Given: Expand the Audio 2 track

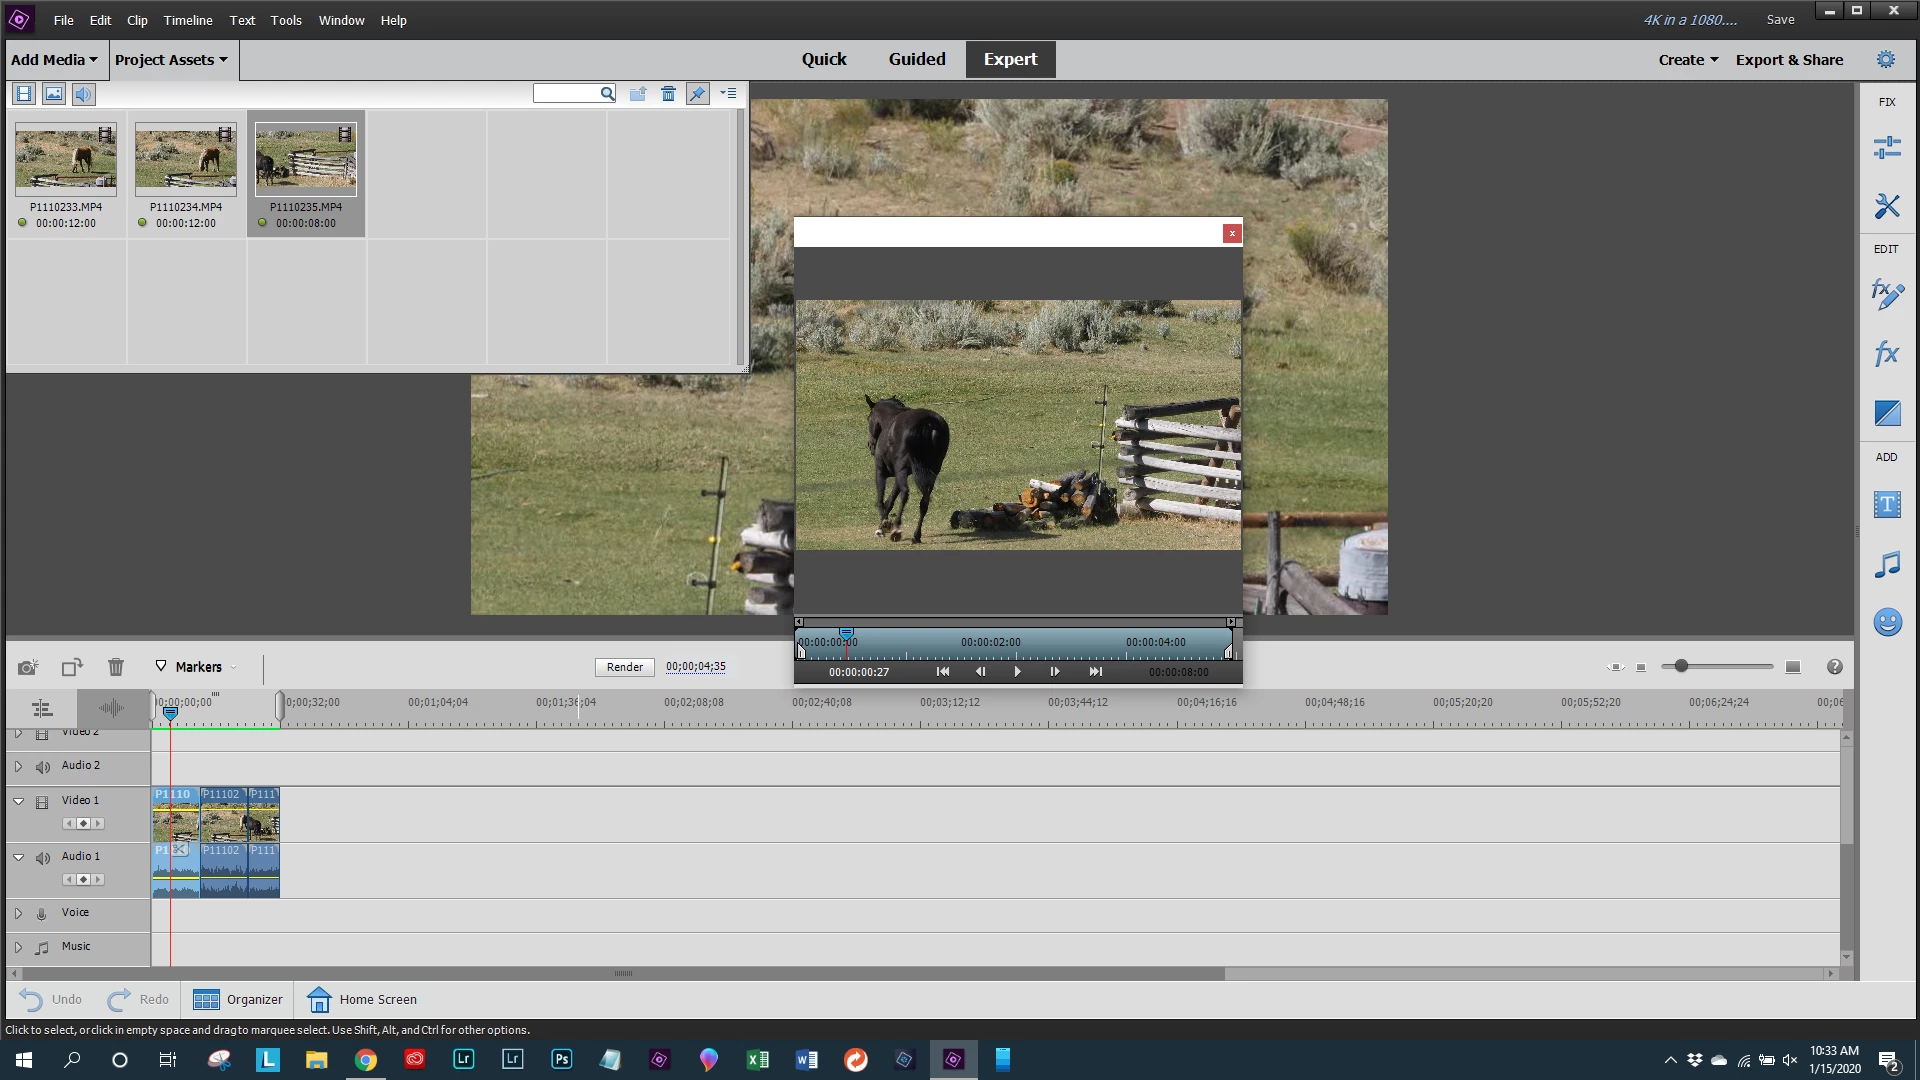Looking at the screenshot, I should [x=18, y=767].
